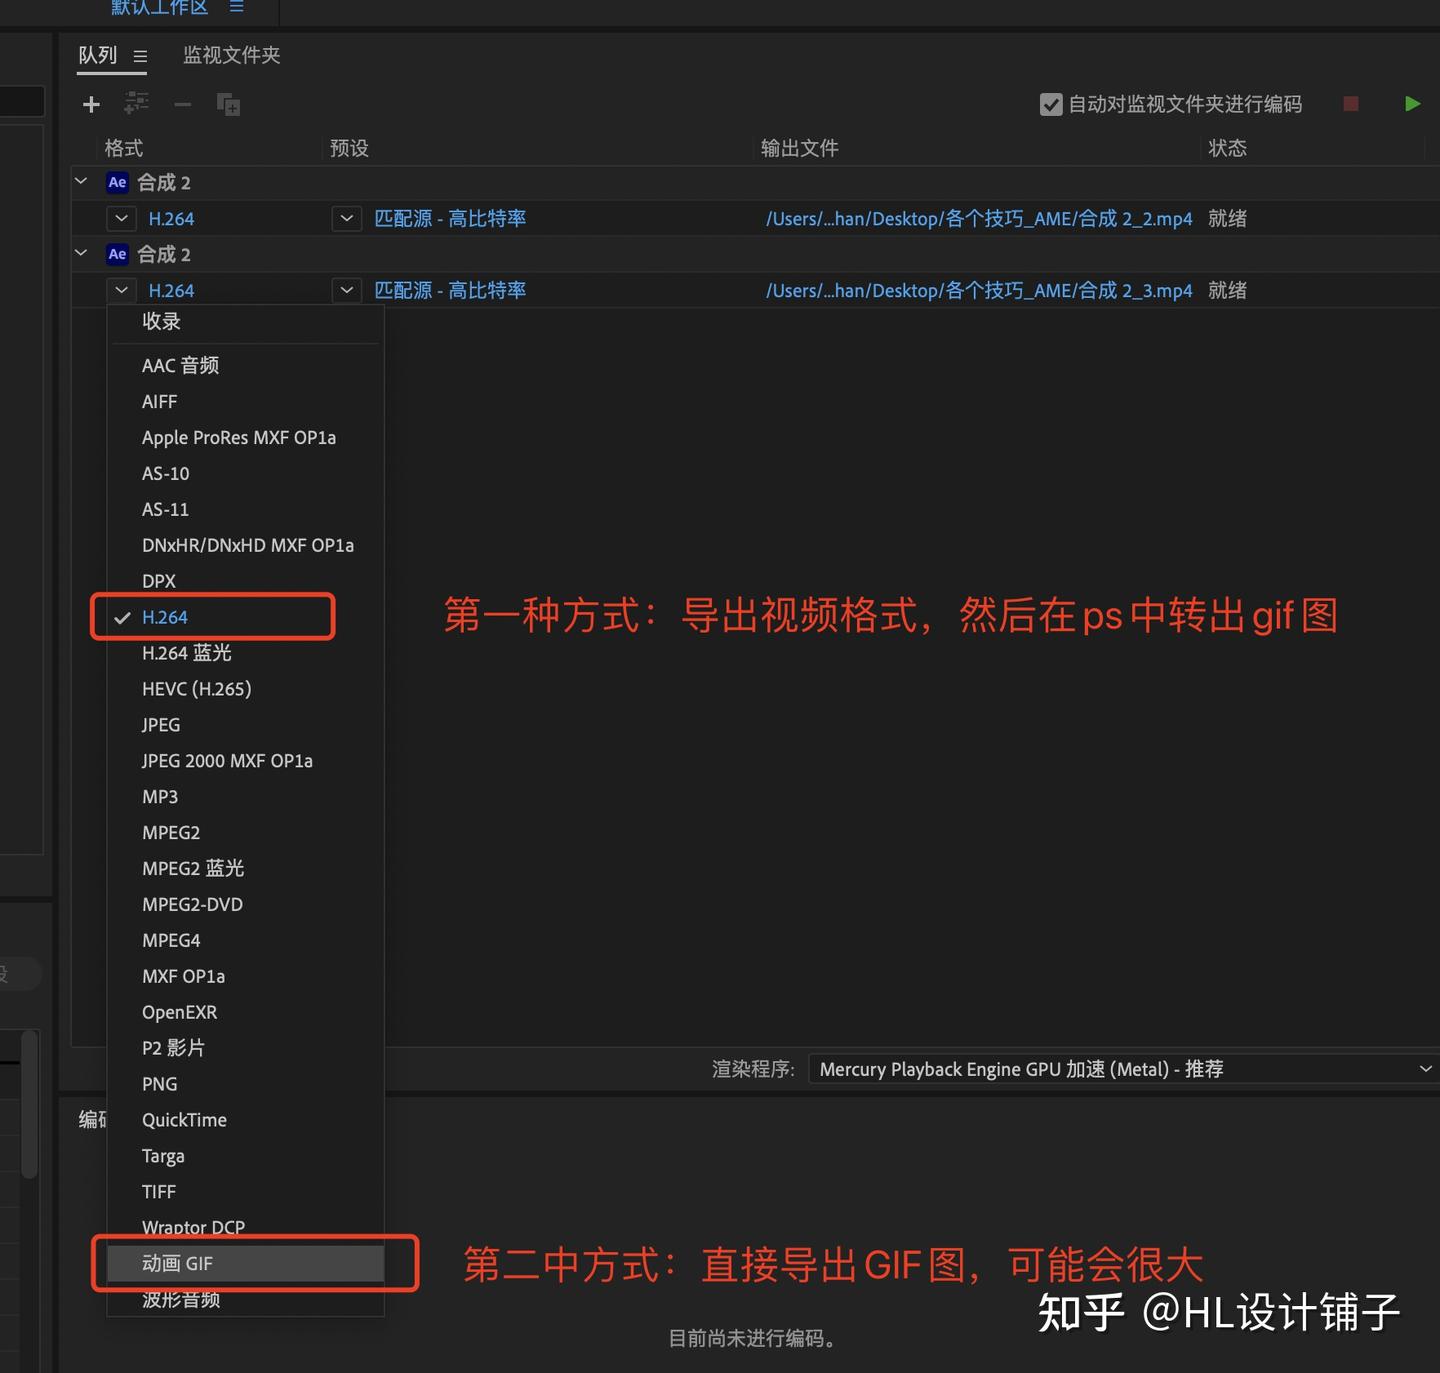This screenshot has height=1373, width=1440.
Task: Duplicate the selected queue item
Action: (228, 104)
